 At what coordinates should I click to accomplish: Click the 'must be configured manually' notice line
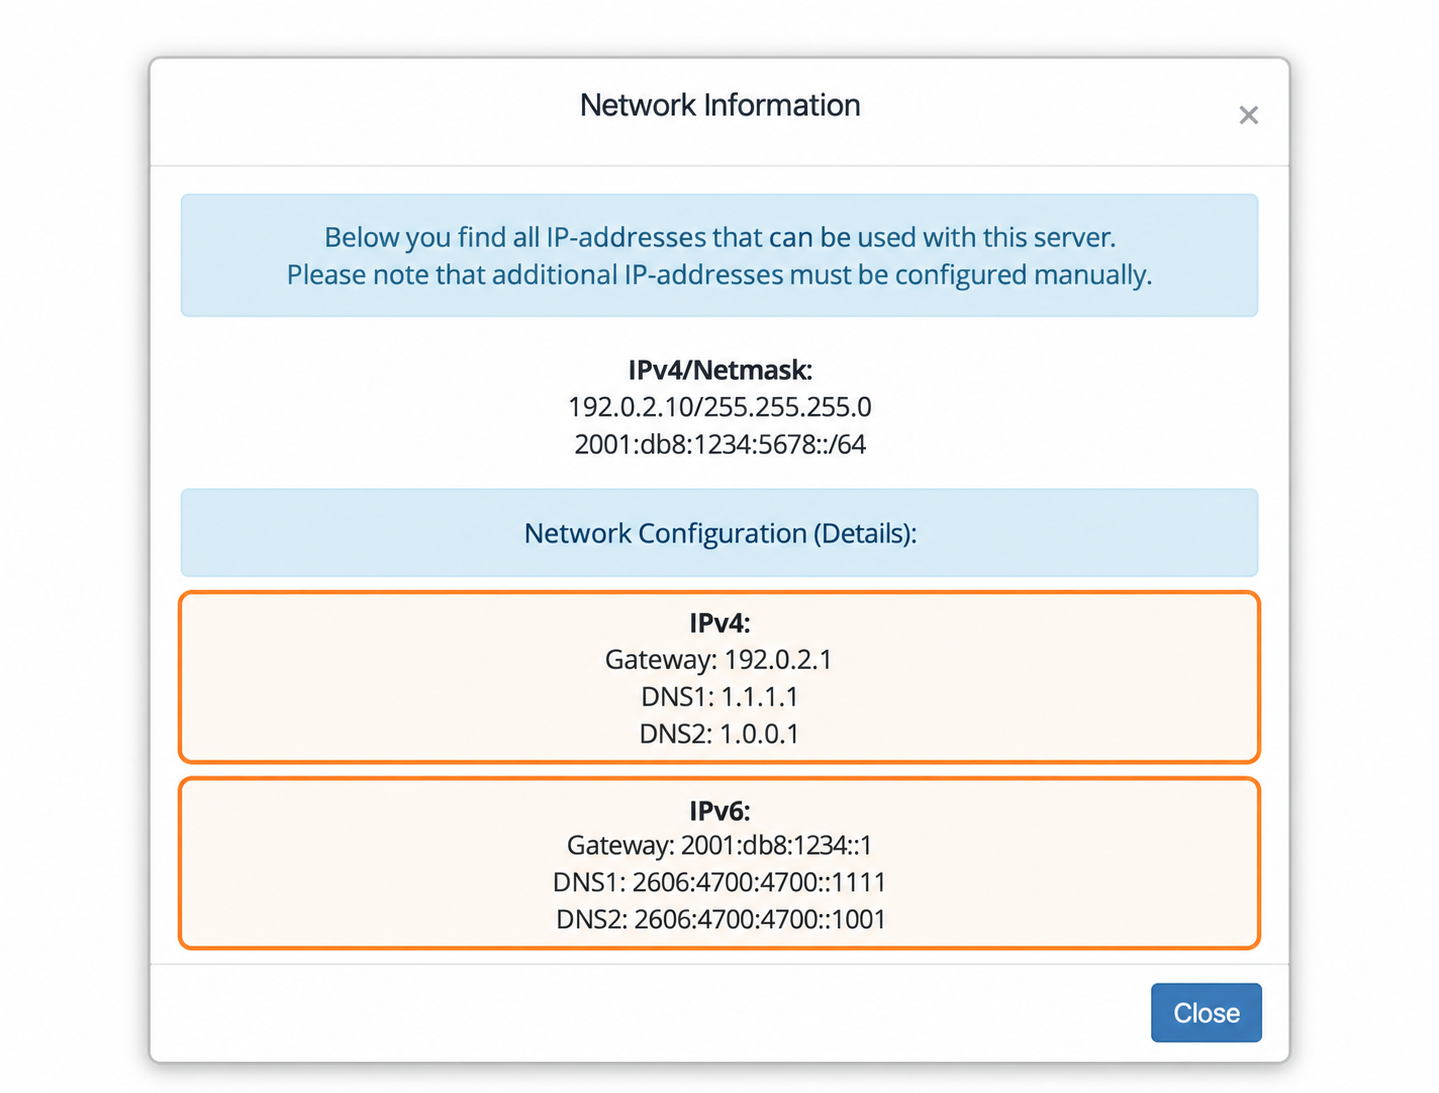point(720,275)
